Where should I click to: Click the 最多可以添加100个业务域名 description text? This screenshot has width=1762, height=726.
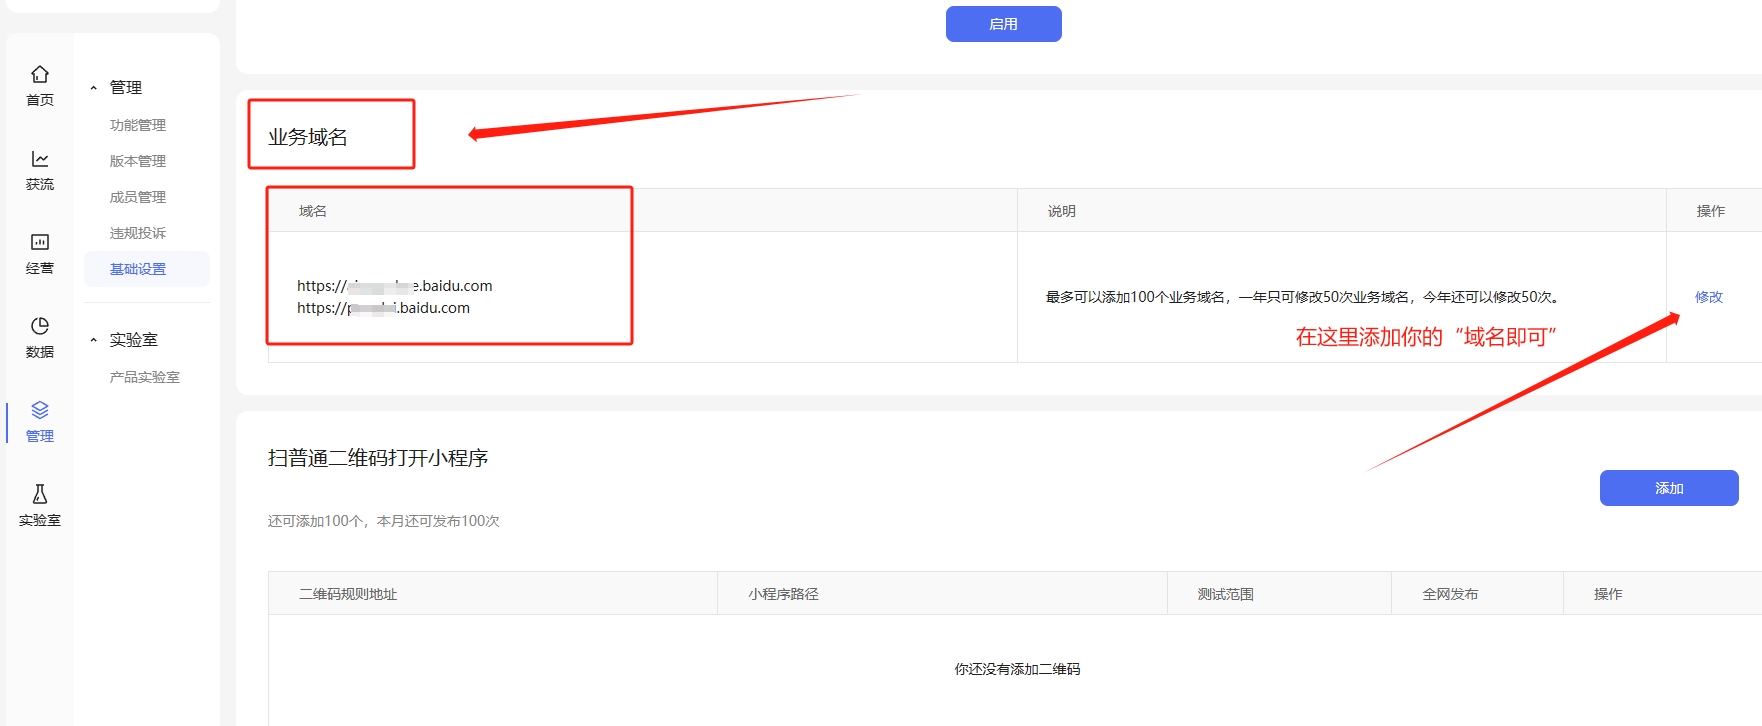[1303, 297]
